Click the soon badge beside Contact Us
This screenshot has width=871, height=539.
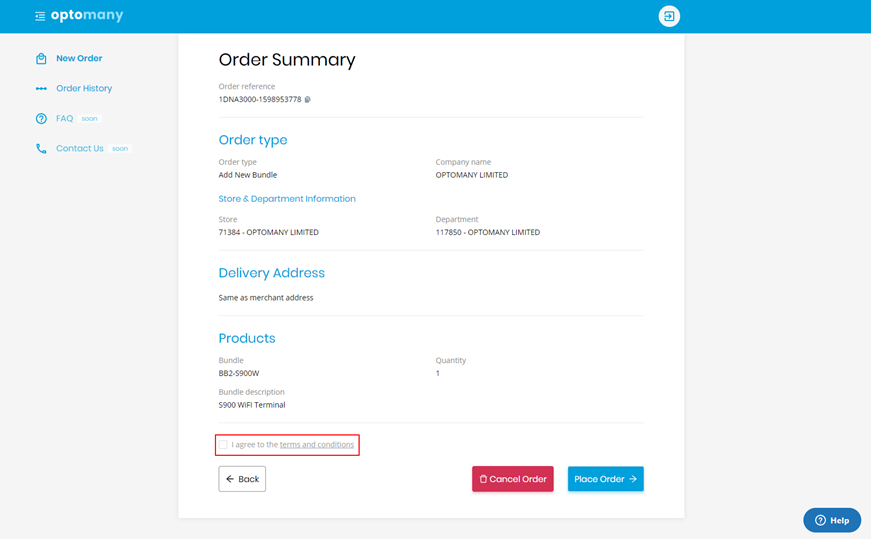[120, 148]
